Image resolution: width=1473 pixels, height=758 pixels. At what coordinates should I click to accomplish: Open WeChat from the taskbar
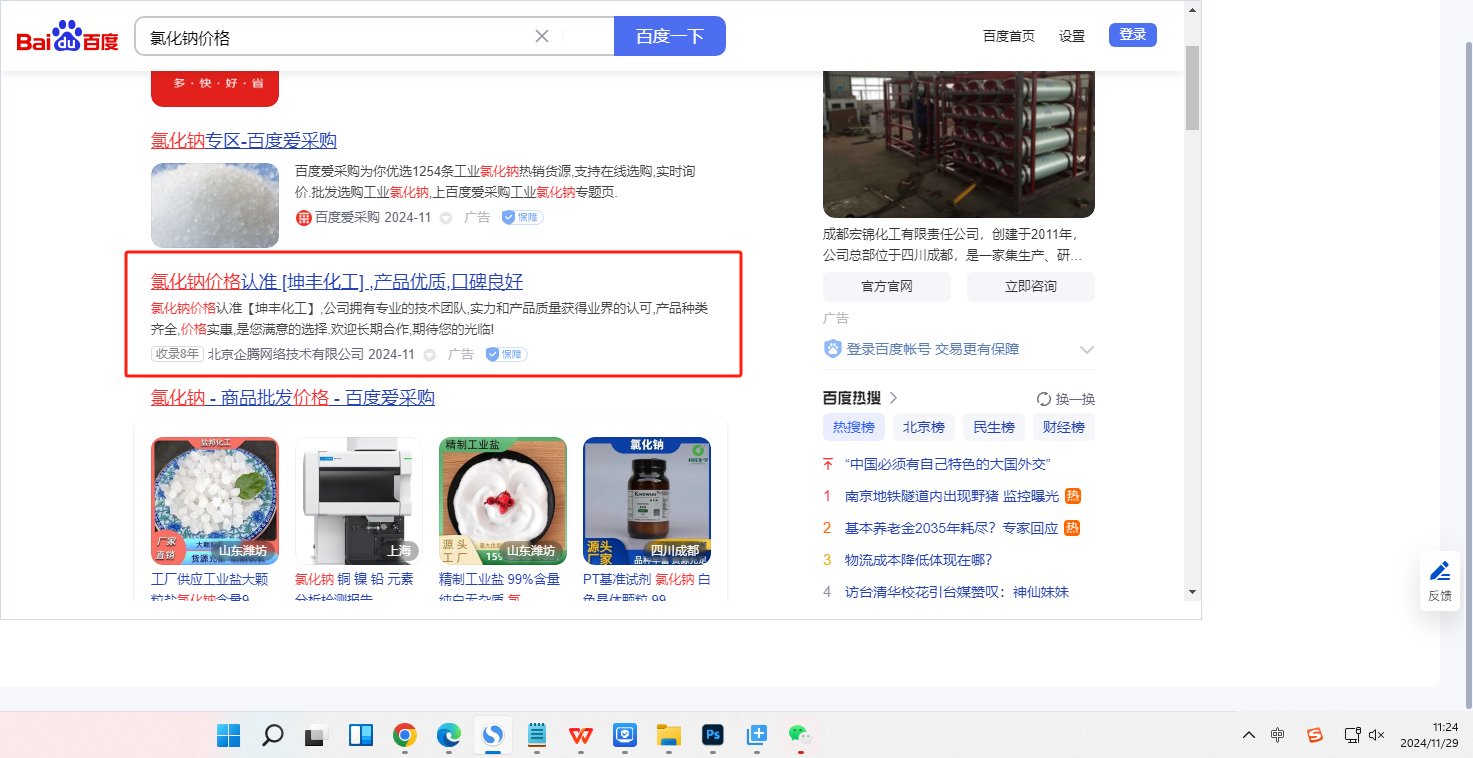(799, 735)
